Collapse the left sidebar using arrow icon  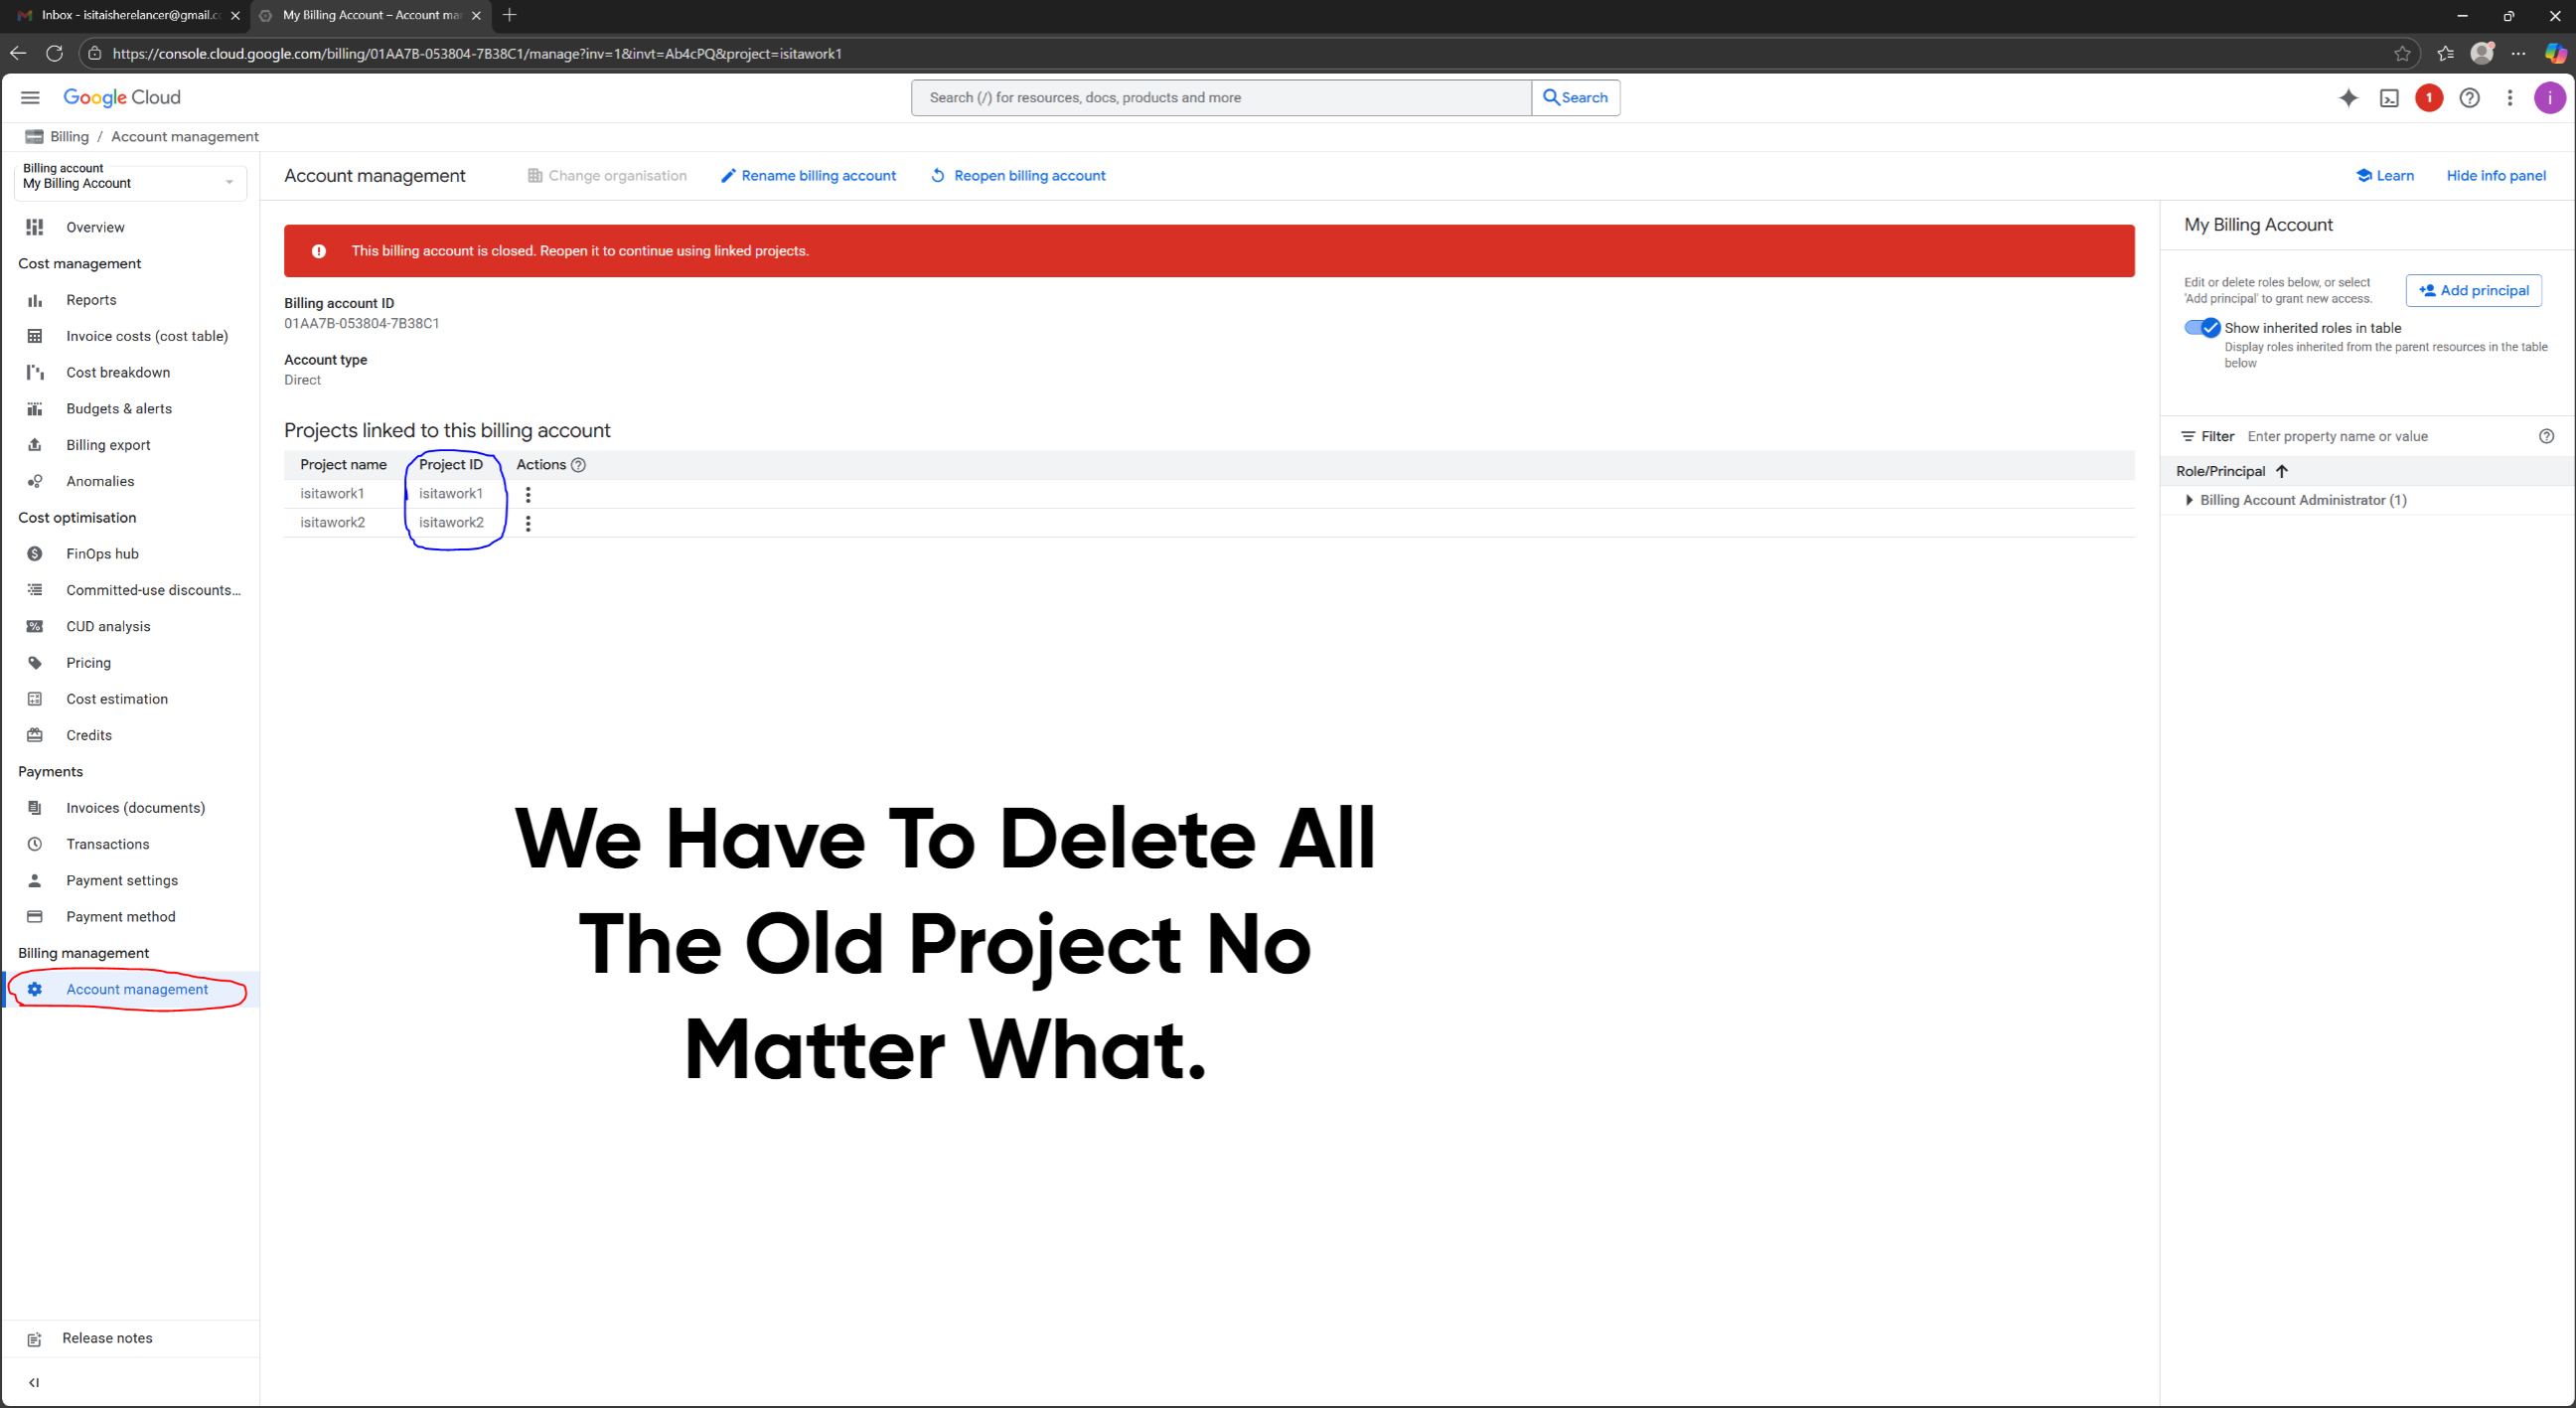tap(34, 1382)
